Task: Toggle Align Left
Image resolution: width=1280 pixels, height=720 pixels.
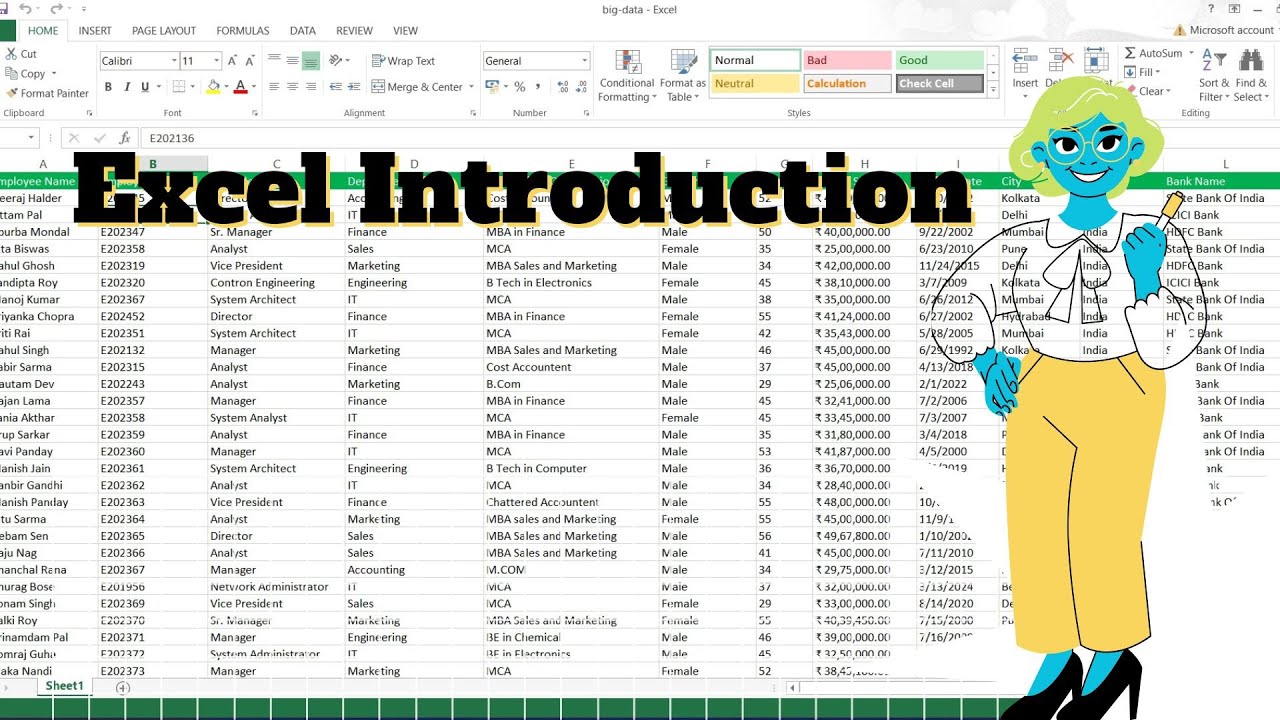Action: coord(273,87)
